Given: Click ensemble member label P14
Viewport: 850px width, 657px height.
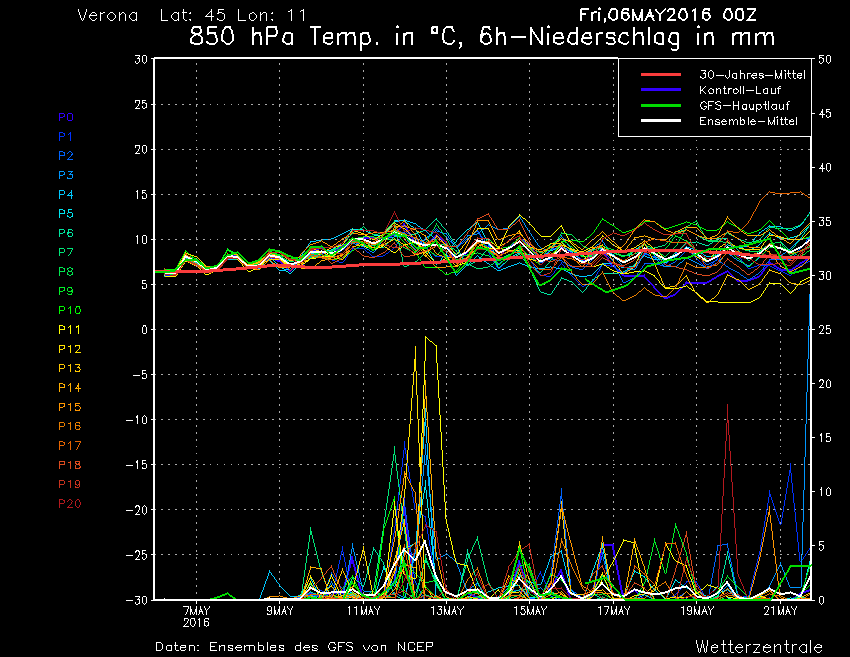Looking at the screenshot, I should click(x=69, y=388).
